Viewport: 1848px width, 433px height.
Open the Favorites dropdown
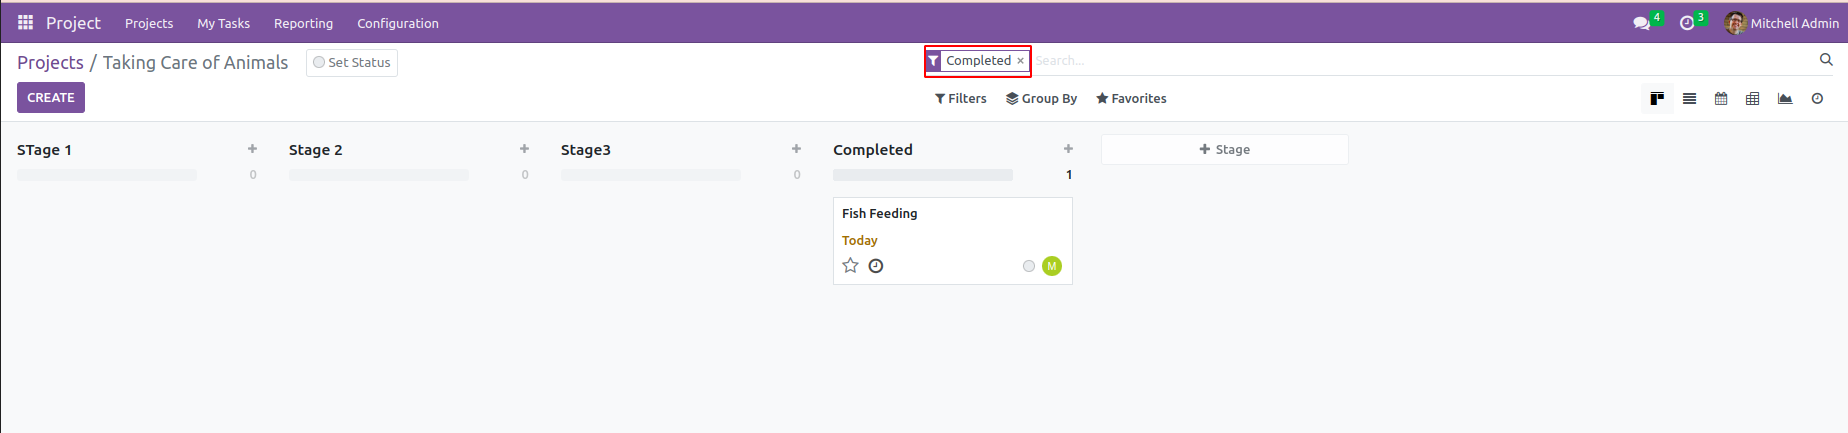[x=1131, y=98]
